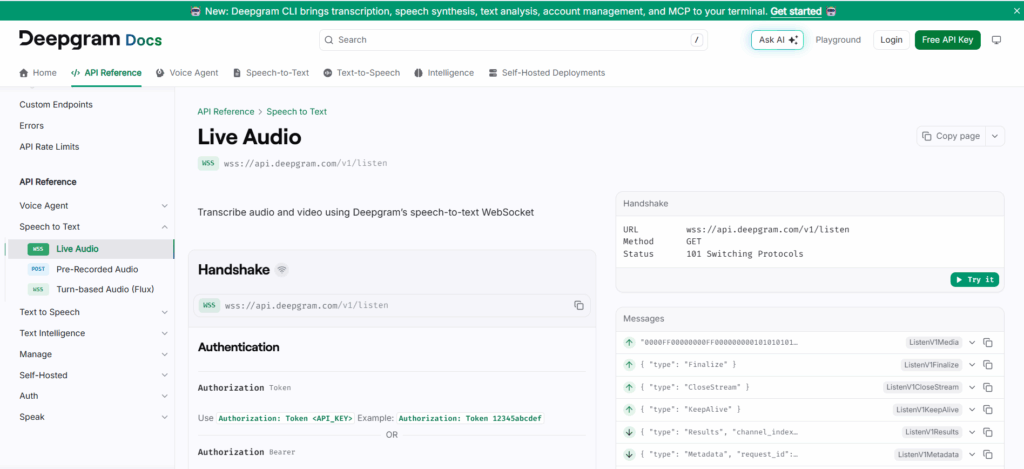Click the Copy page button
Image resolution: width=1024 pixels, height=469 pixels.
pyautogui.click(x=952, y=136)
